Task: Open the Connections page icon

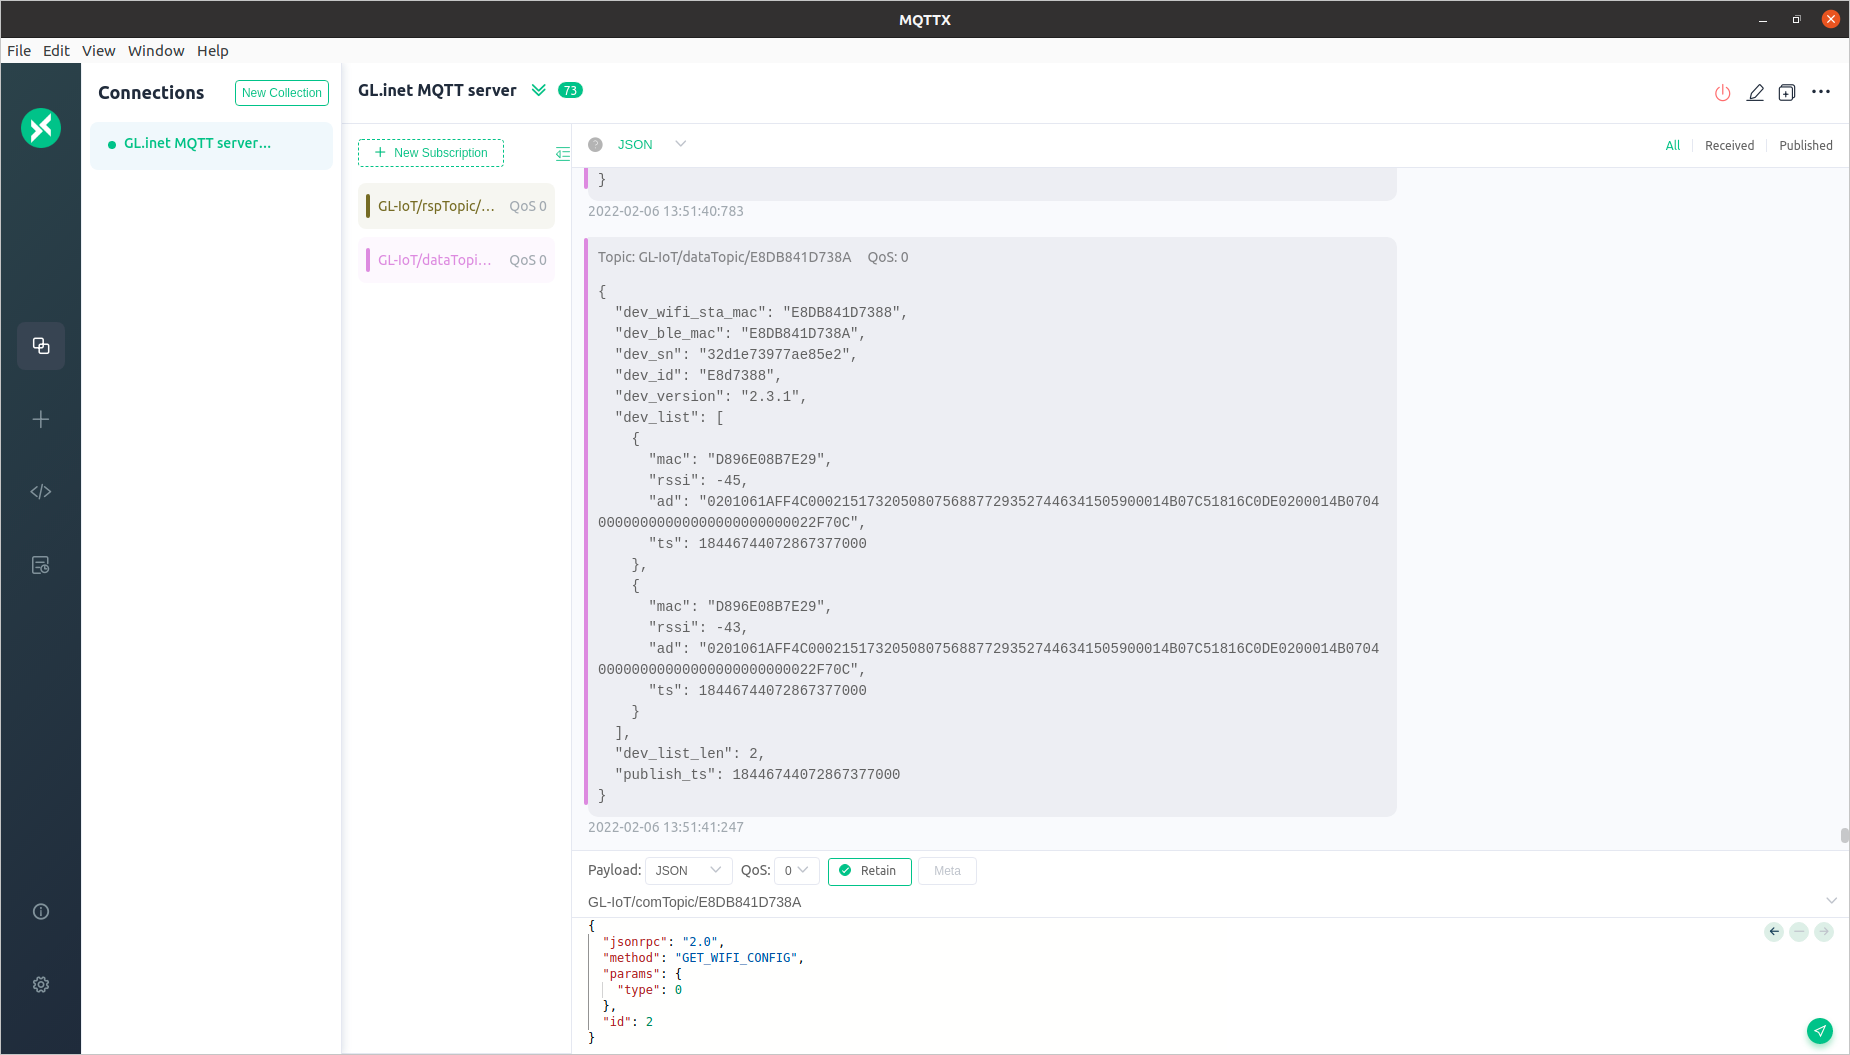Action: [41, 346]
